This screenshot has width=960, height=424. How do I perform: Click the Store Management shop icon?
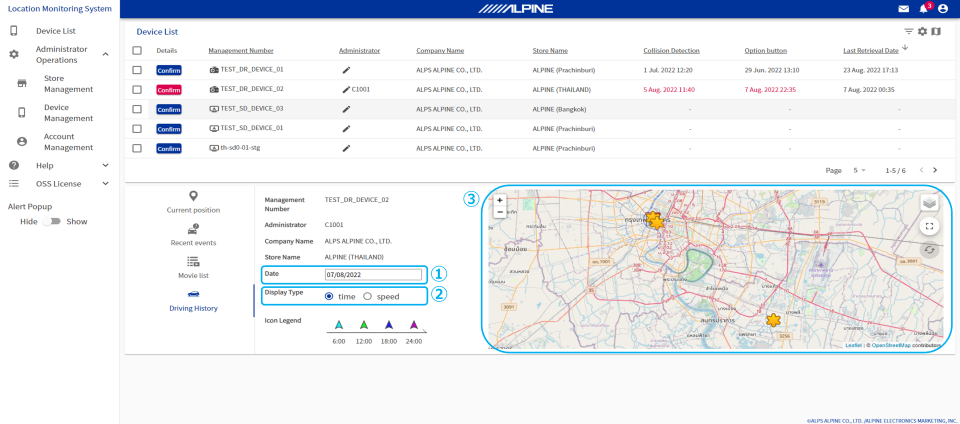21,84
